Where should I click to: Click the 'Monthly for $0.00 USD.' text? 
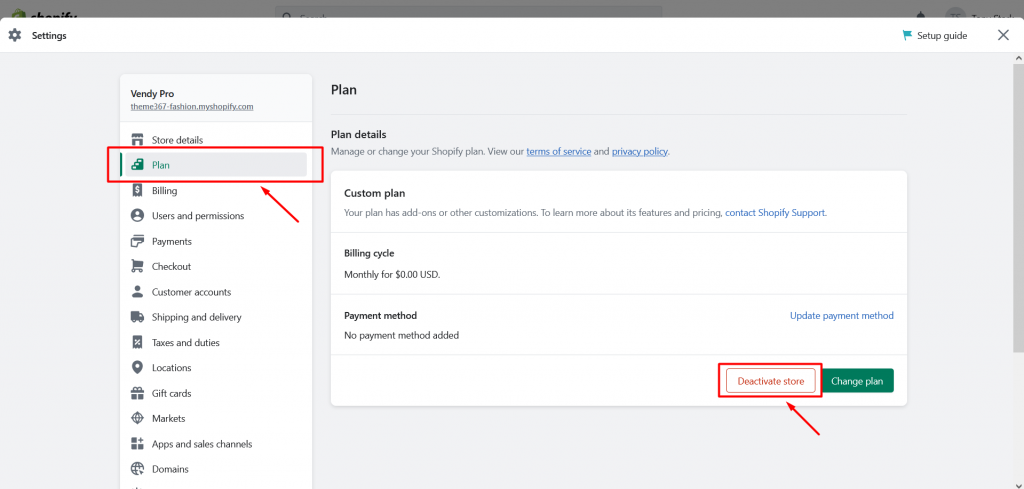click(392, 275)
